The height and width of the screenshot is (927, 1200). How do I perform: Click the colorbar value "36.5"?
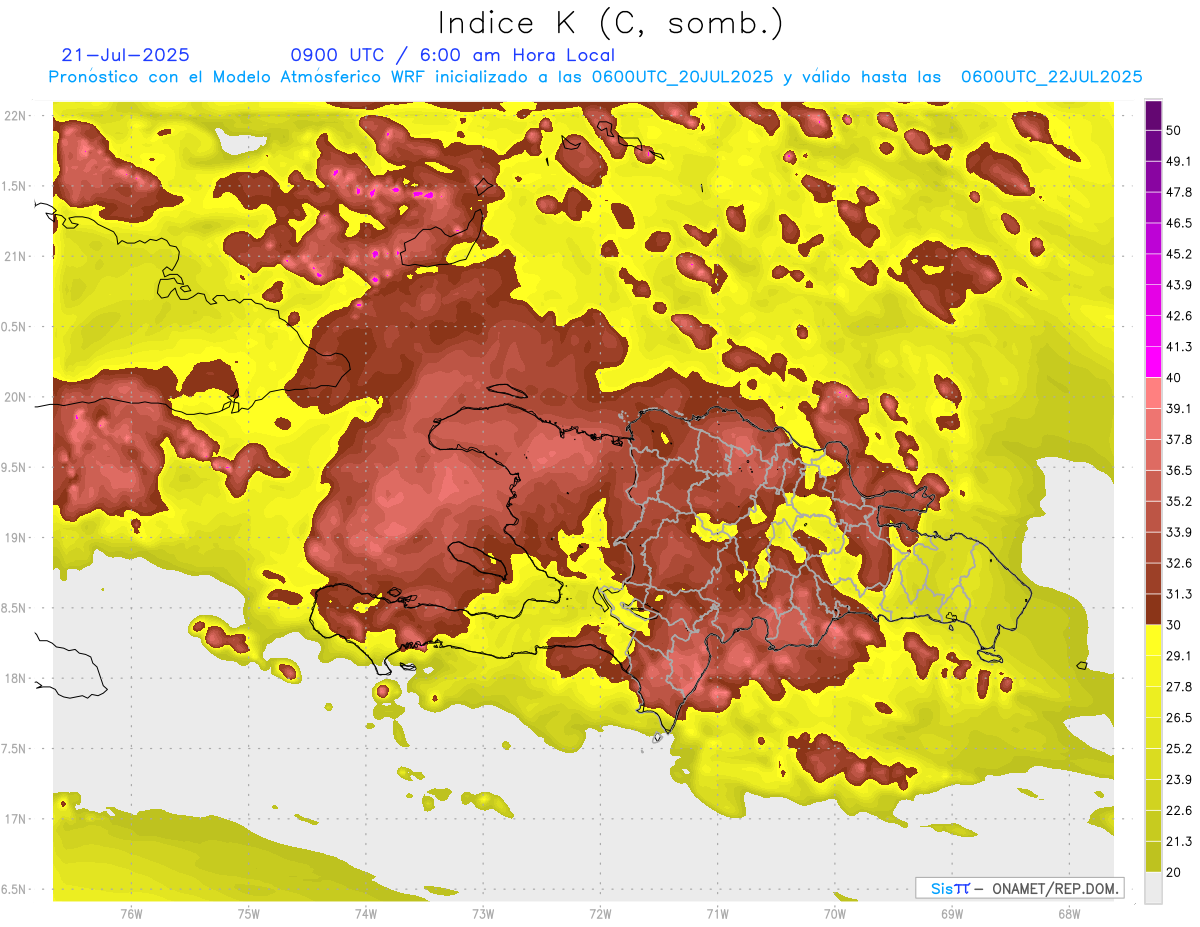(1179, 470)
